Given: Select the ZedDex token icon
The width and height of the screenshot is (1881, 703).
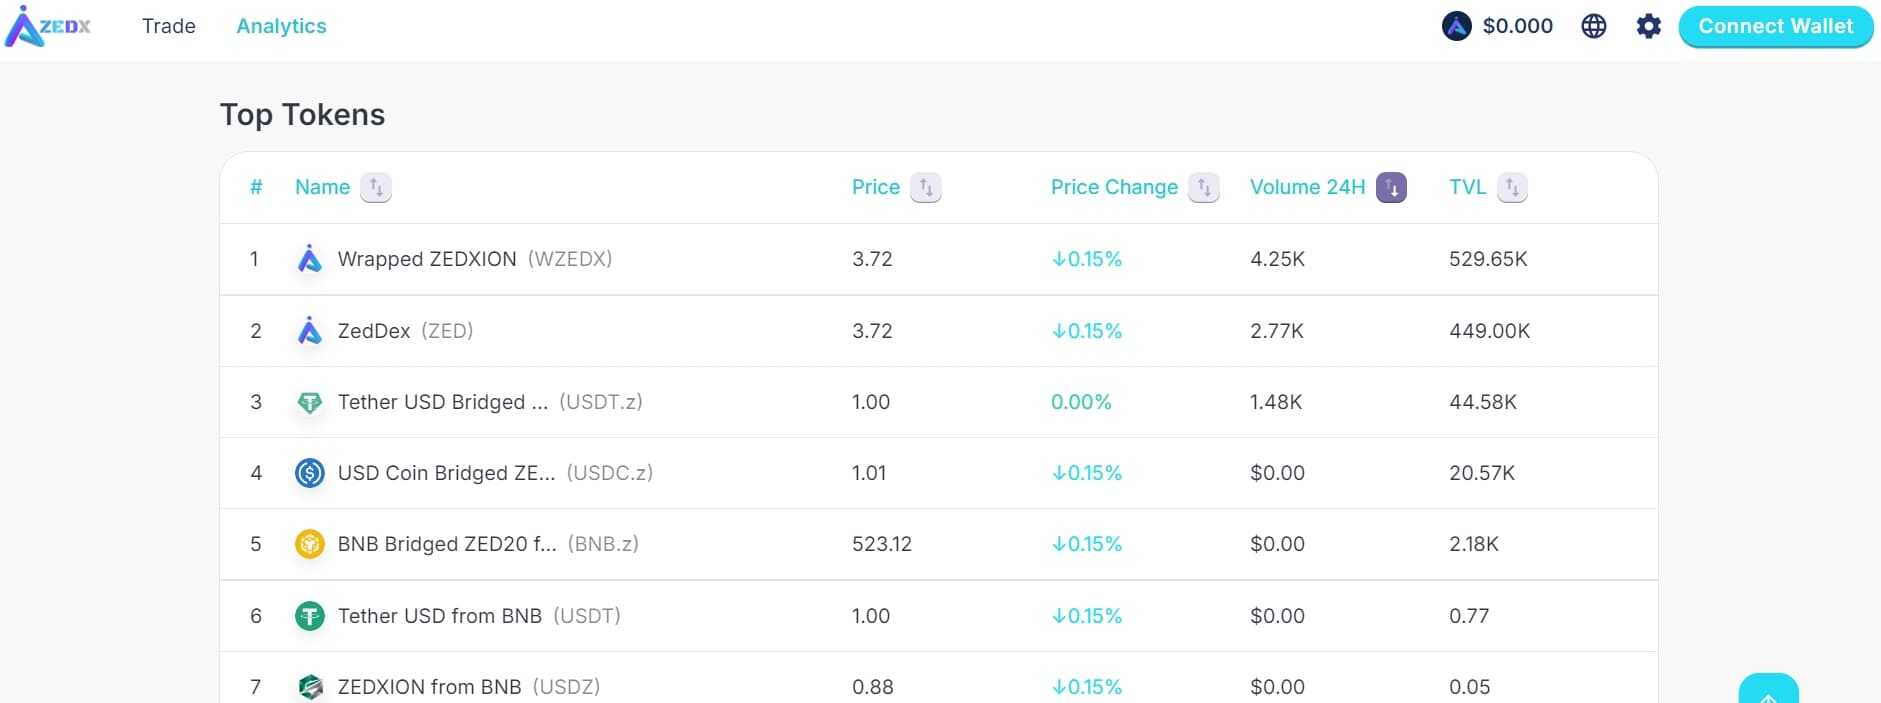Looking at the screenshot, I should [310, 330].
